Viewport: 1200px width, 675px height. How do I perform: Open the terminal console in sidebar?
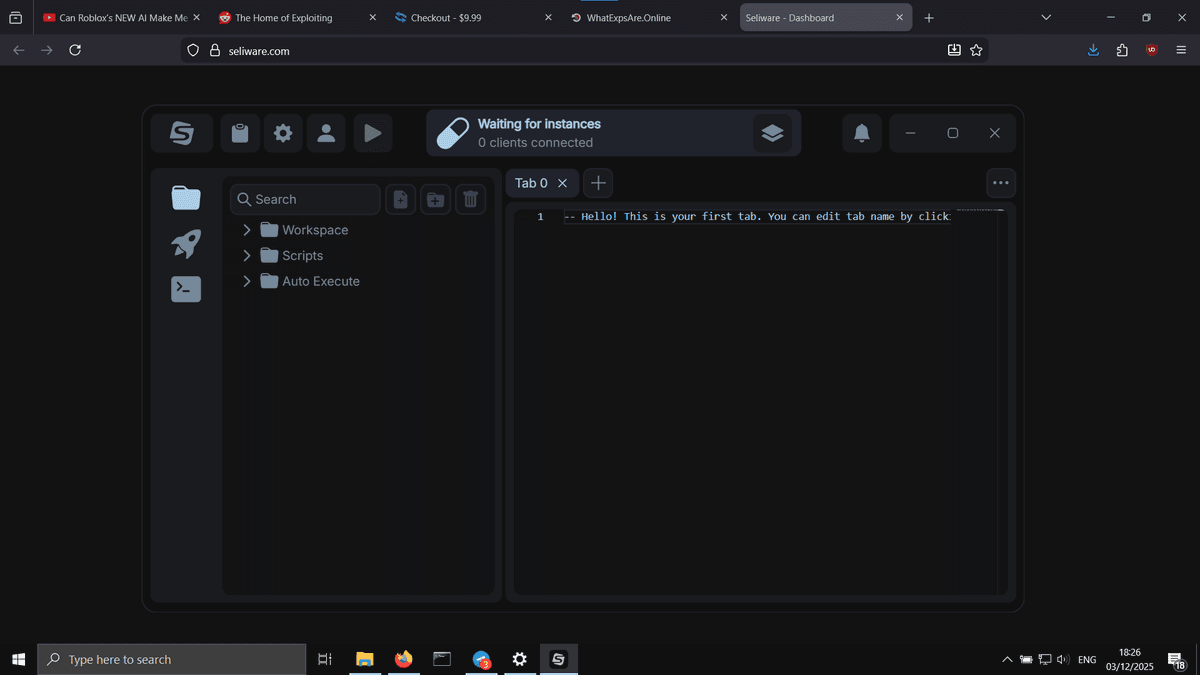pos(186,289)
